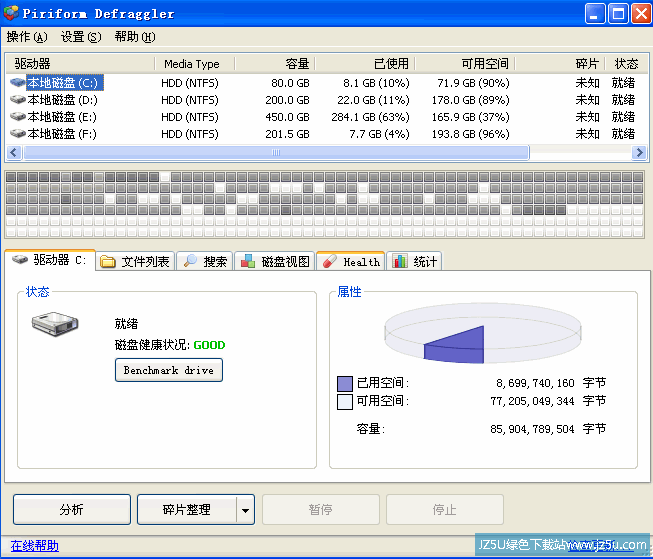Screen dimensions: 653x559
Task: Click the 284.1 GB (63%) used cell
Action: [371, 117]
